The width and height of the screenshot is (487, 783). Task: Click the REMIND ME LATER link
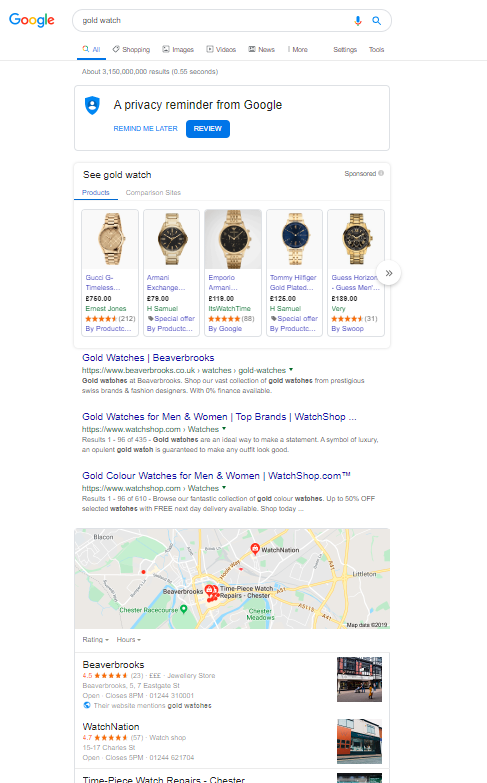pyautogui.click(x=145, y=129)
